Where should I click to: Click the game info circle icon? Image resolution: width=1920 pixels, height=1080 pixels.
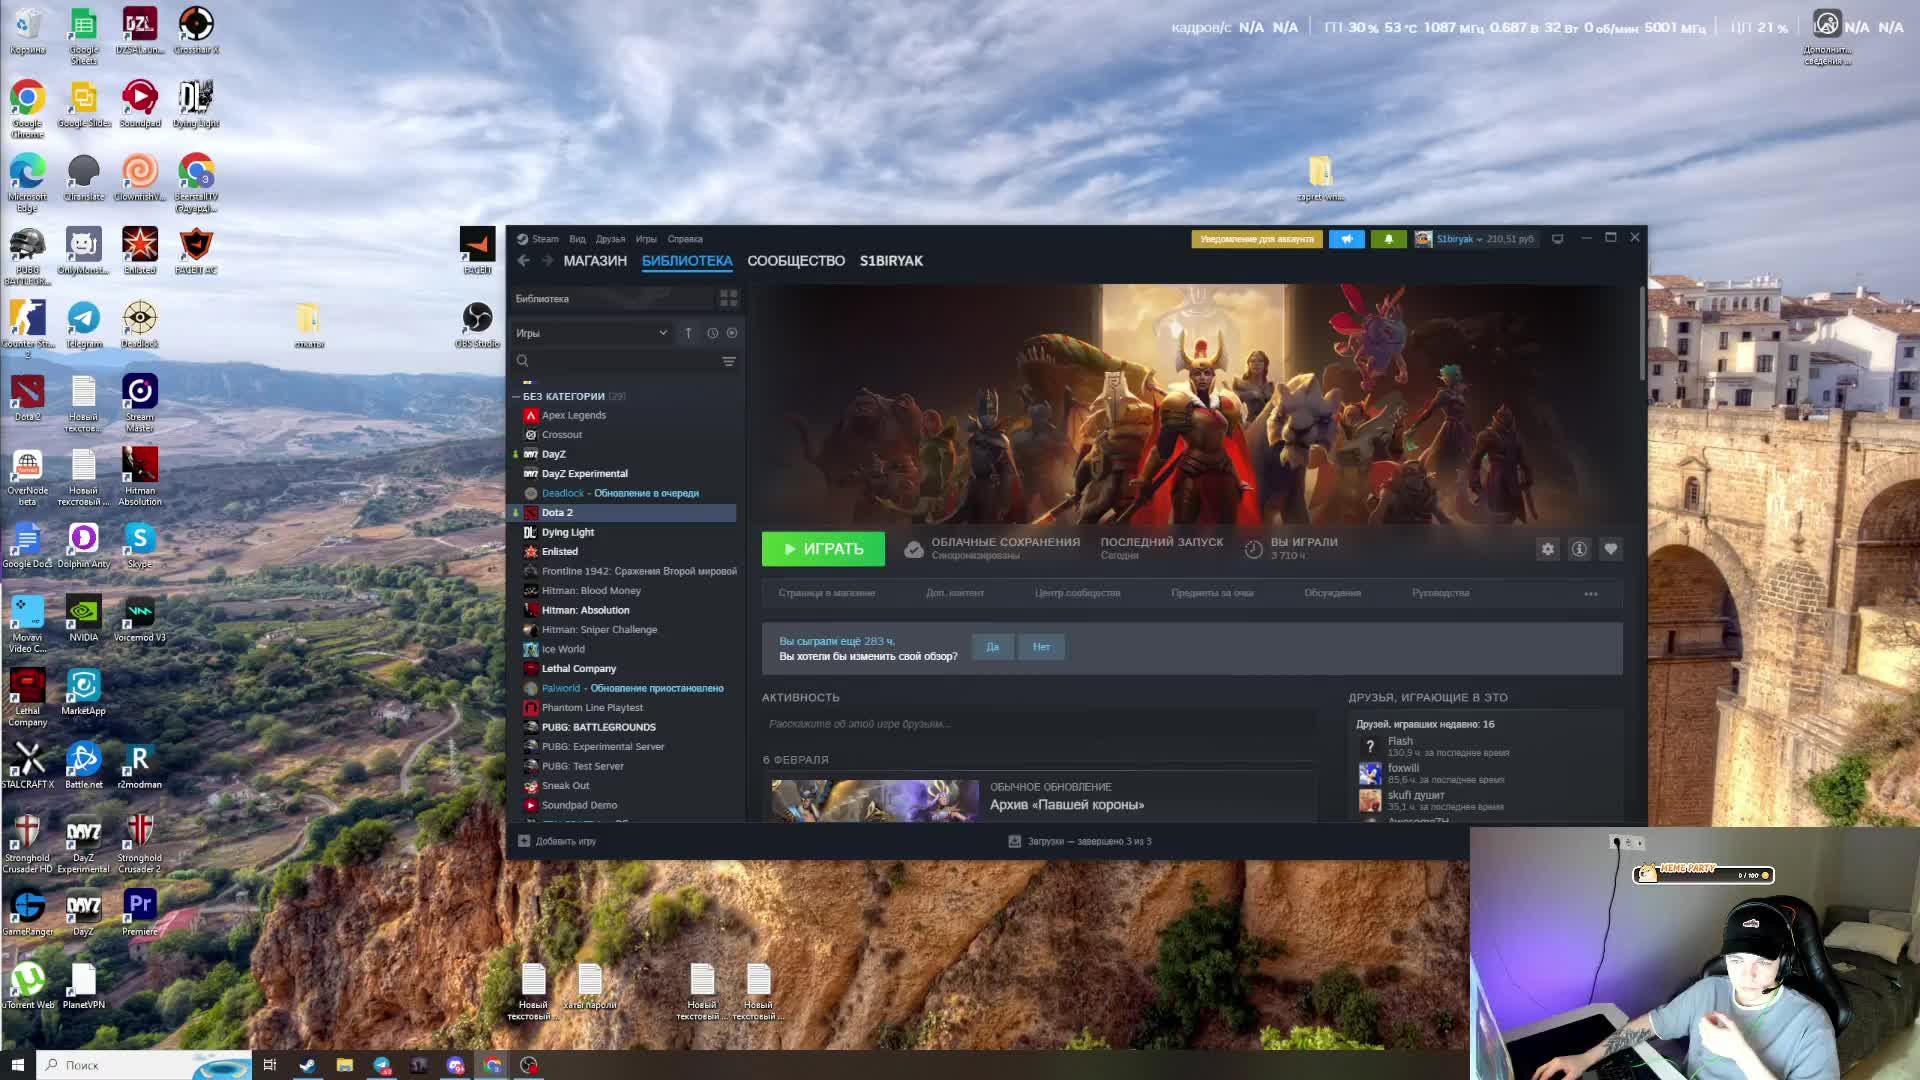[1579, 549]
